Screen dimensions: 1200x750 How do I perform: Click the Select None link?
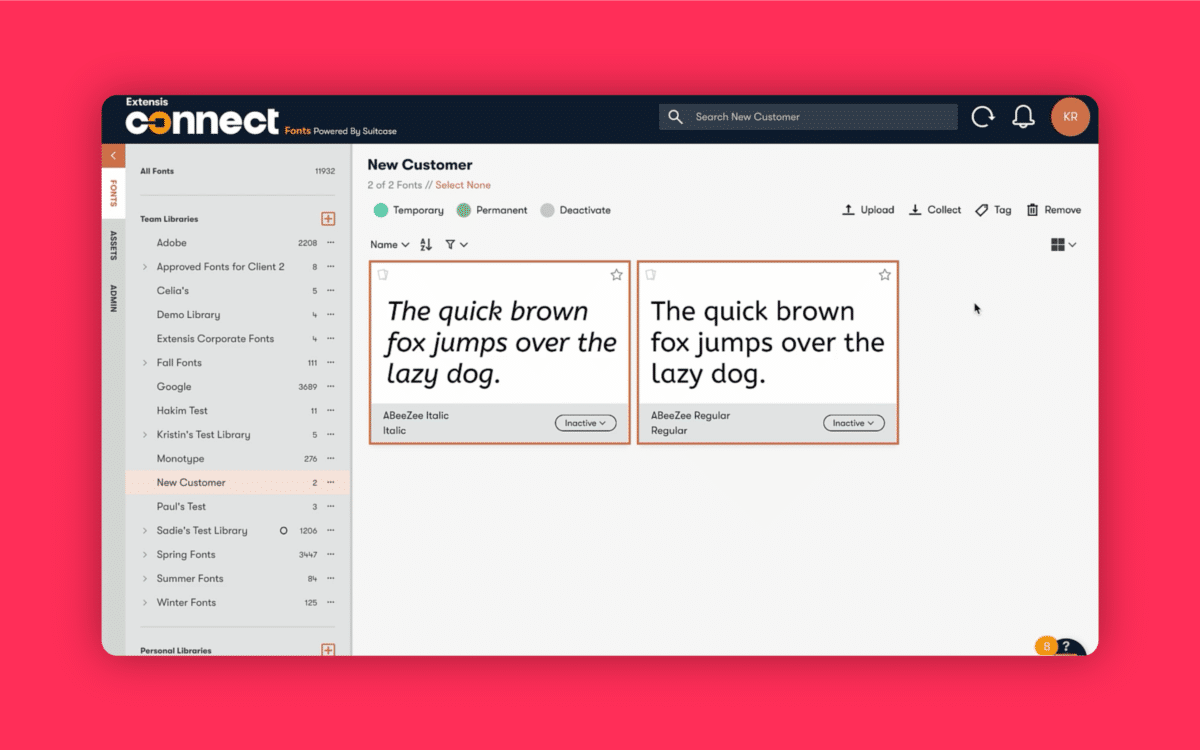[463, 185]
